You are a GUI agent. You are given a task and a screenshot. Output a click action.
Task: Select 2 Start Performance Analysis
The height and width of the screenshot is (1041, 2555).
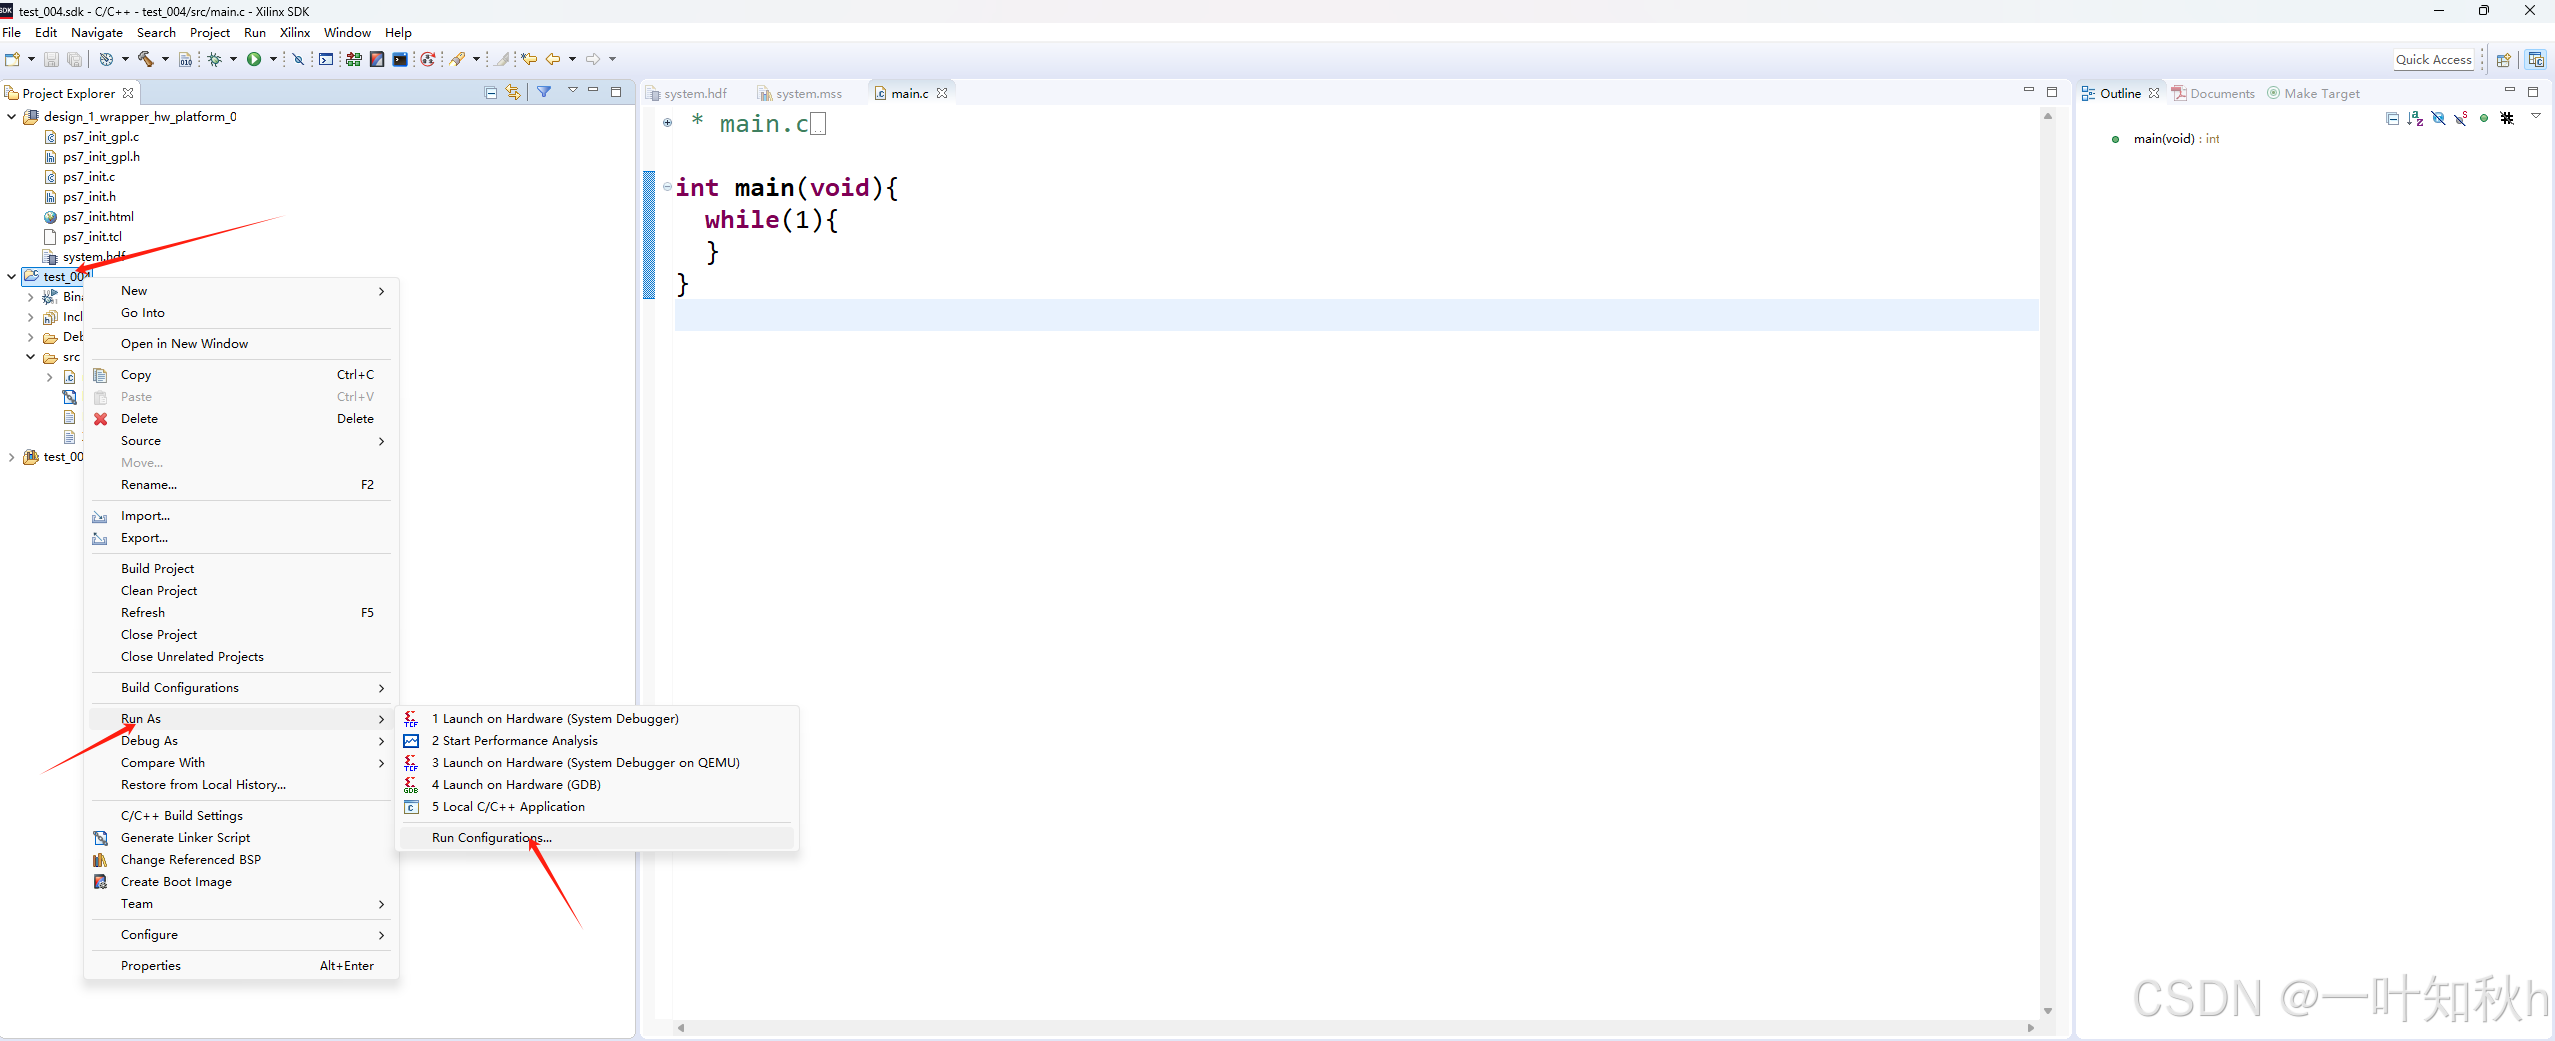point(595,740)
